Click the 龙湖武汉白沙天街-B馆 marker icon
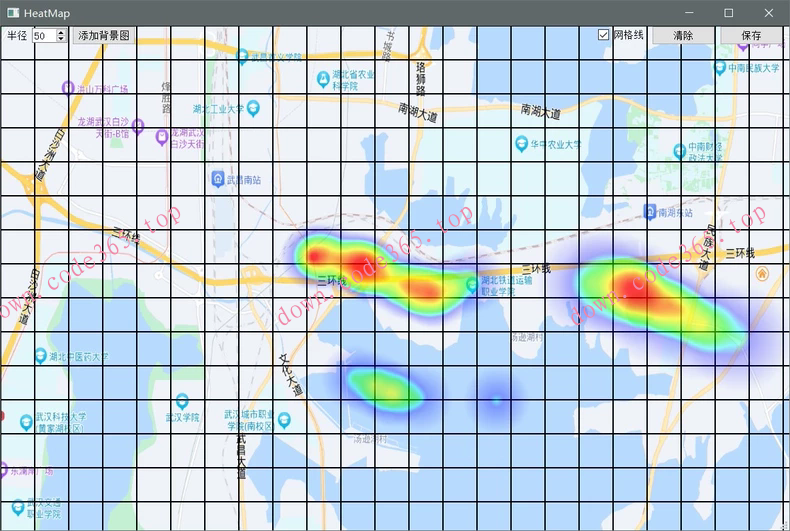The width and height of the screenshot is (790, 531). [x=138, y=126]
